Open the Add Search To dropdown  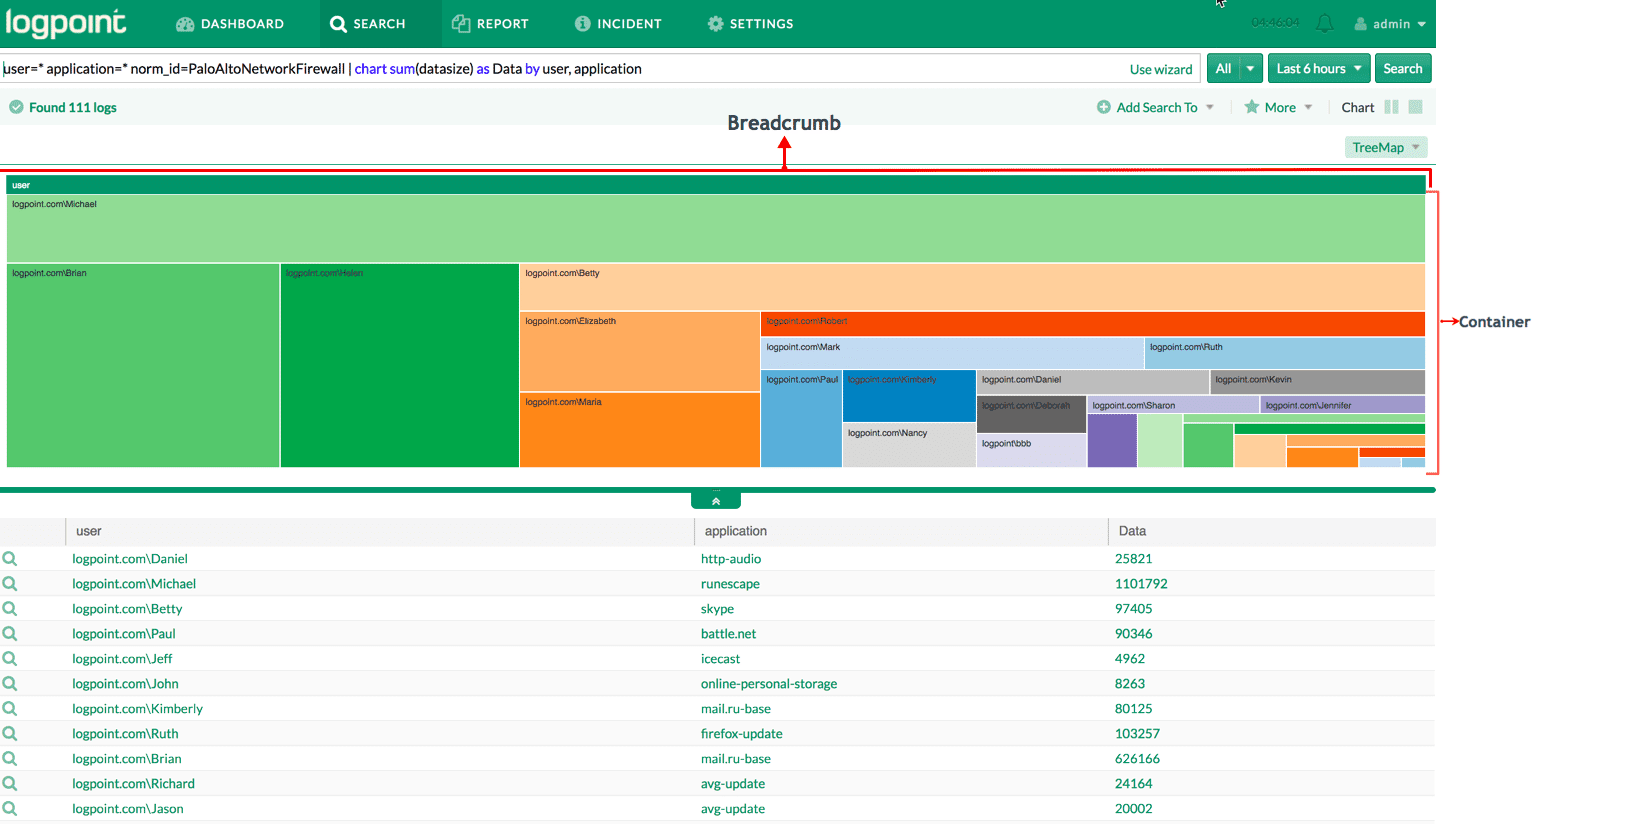tap(1155, 107)
